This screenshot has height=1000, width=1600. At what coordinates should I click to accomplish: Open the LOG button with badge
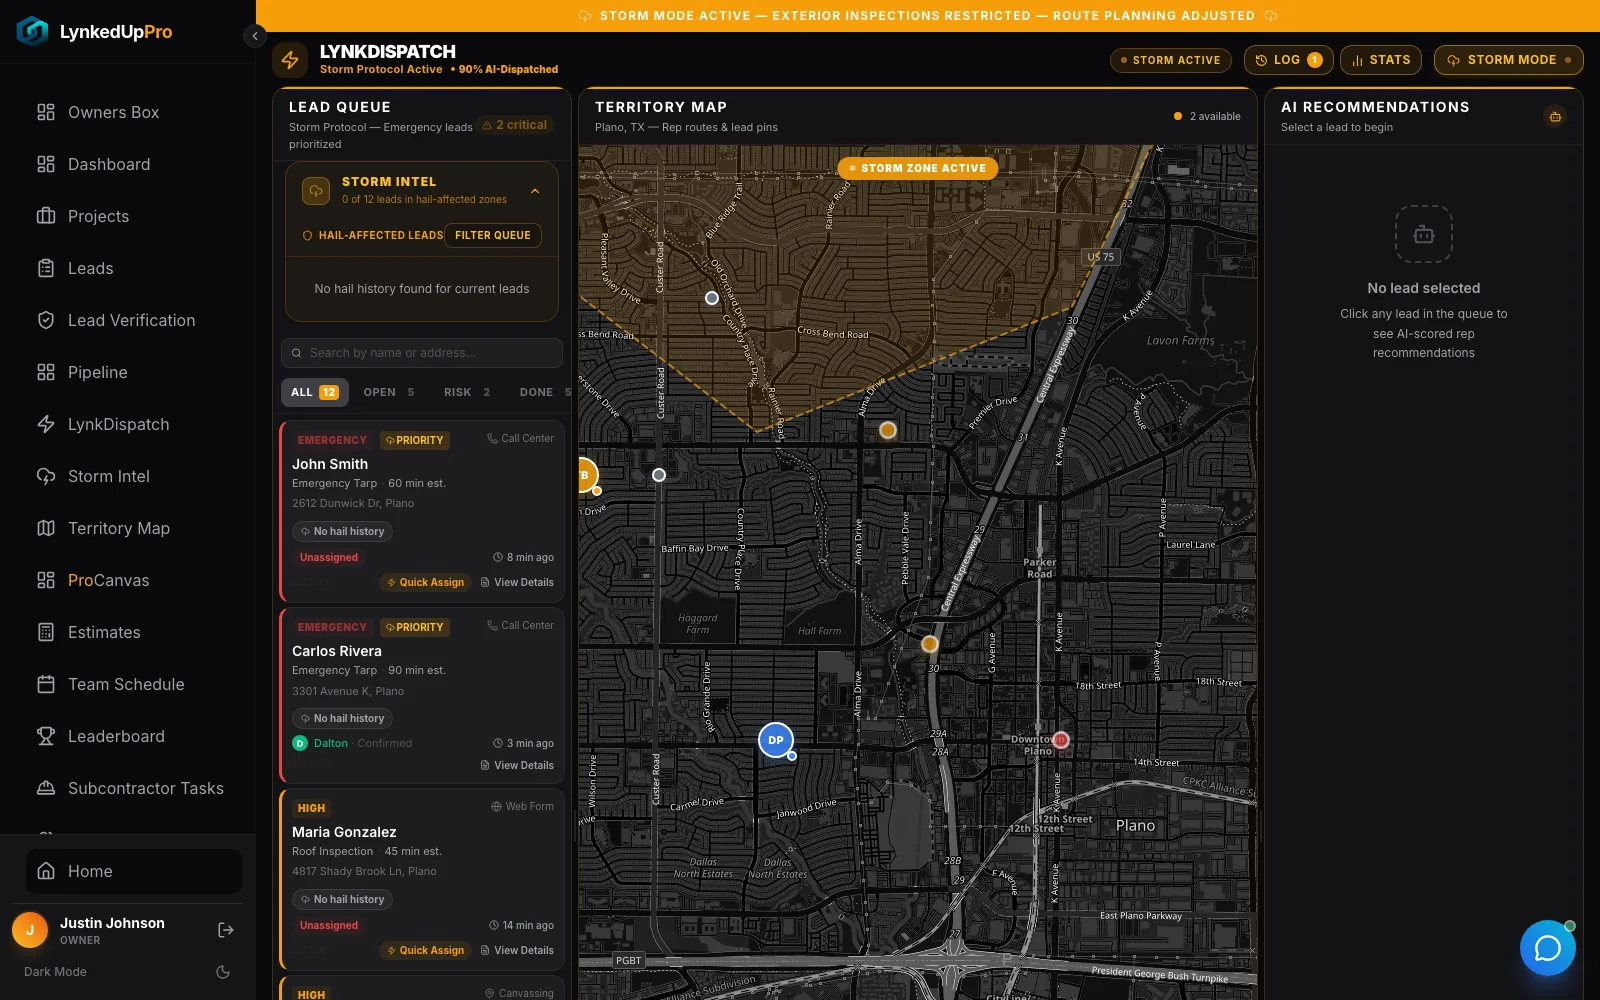click(x=1289, y=60)
